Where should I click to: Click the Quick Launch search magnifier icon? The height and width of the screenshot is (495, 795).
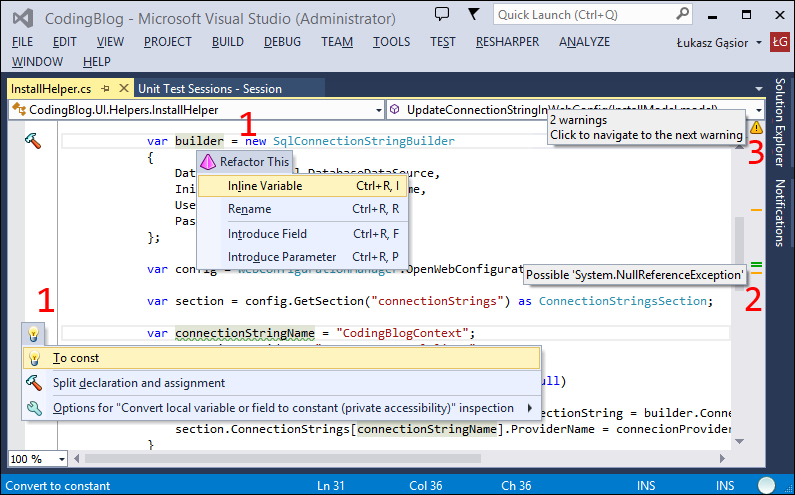683,14
